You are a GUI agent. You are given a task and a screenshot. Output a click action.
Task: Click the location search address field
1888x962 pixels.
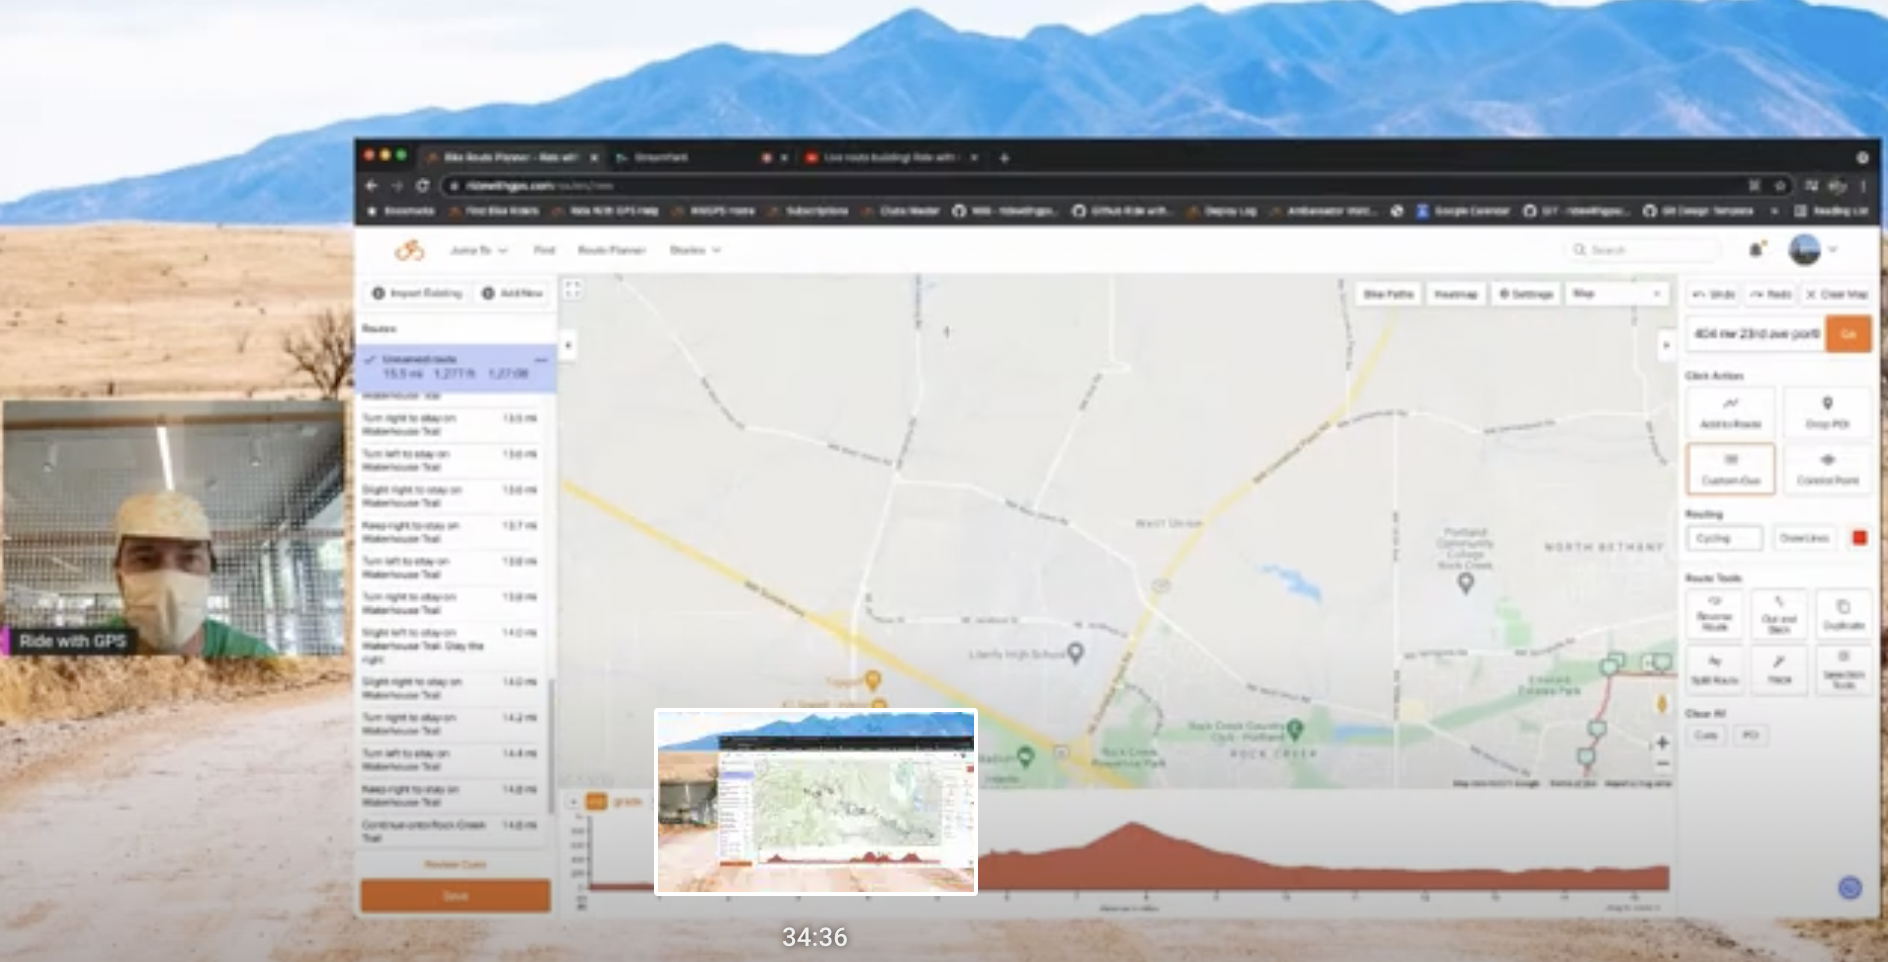pos(1756,334)
